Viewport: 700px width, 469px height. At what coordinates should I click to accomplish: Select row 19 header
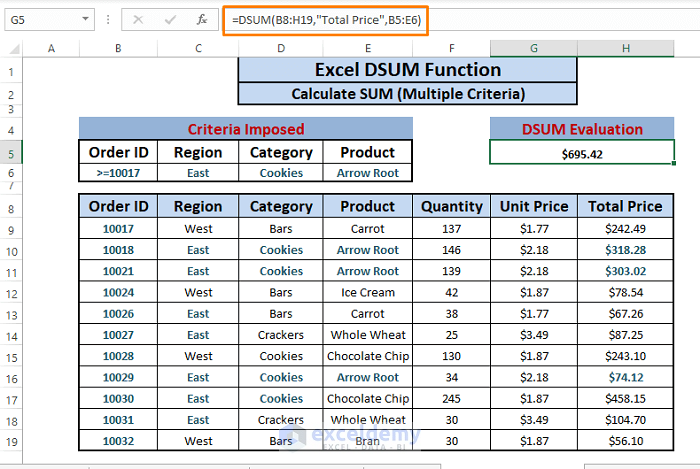click(11, 440)
